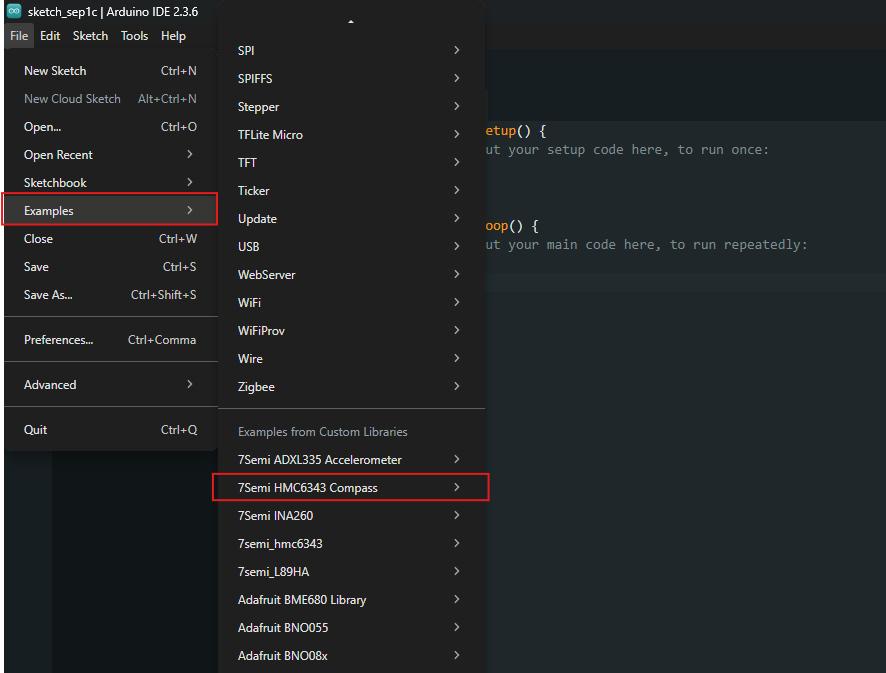Open the WebServer examples submenu
The image size is (886, 673).
(x=351, y=275)
